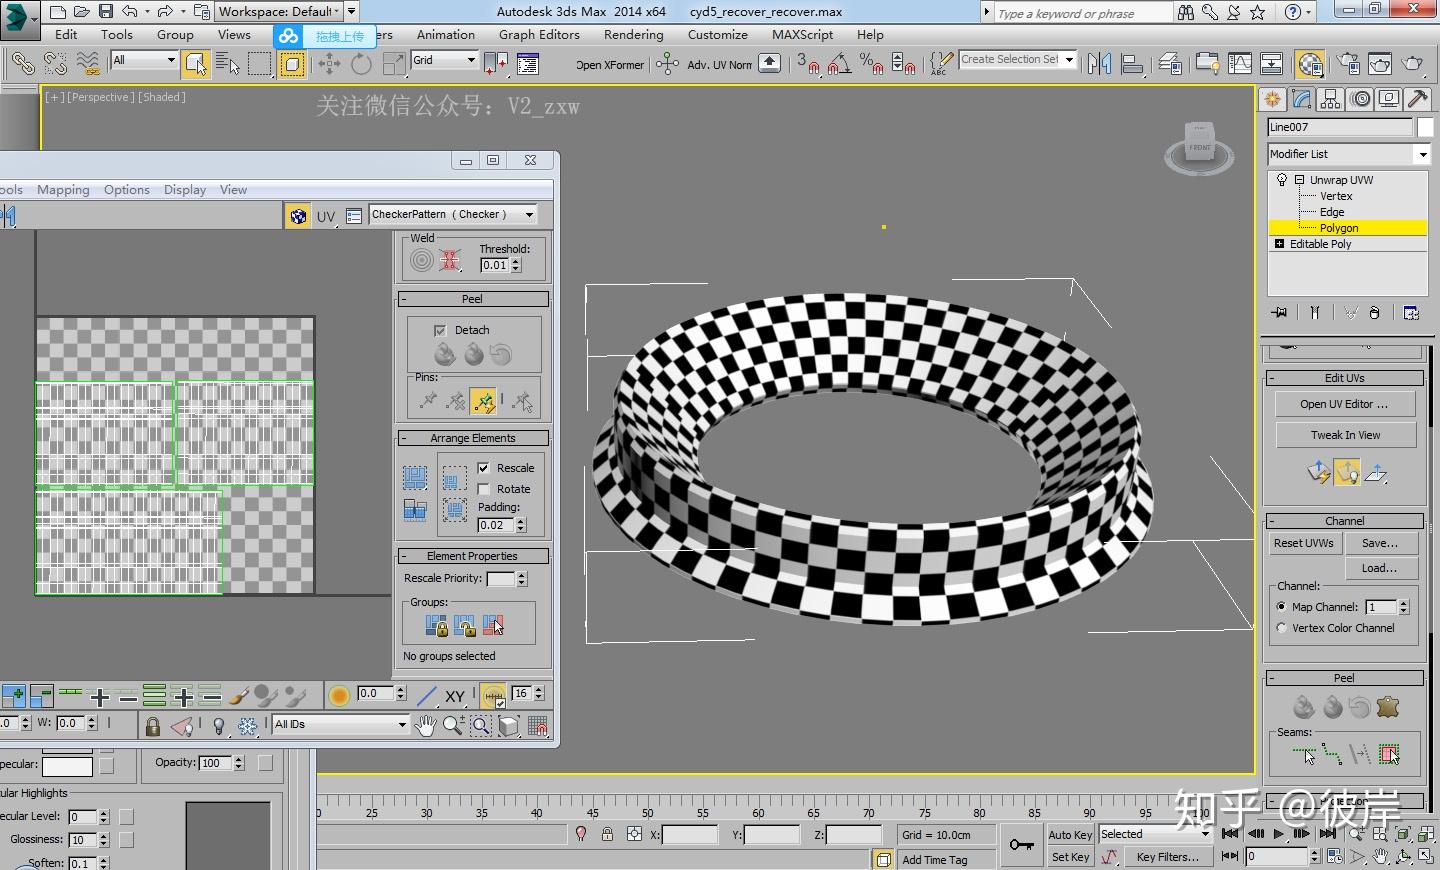Click the Specular color swatch
Image resolution: width=1440 pixels, height=870 pixels.
click(67, 765)
